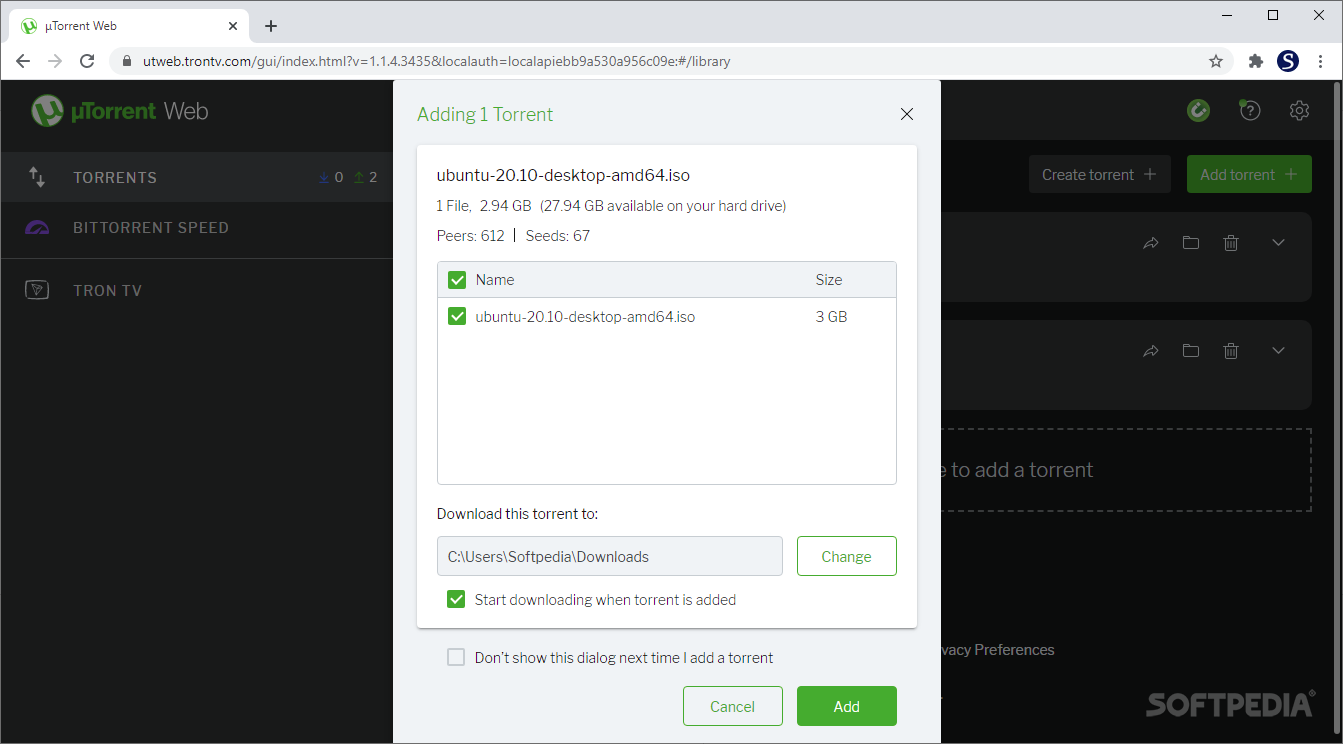
Task: Click the green update refresh icon
Action: coord(1199,111)
